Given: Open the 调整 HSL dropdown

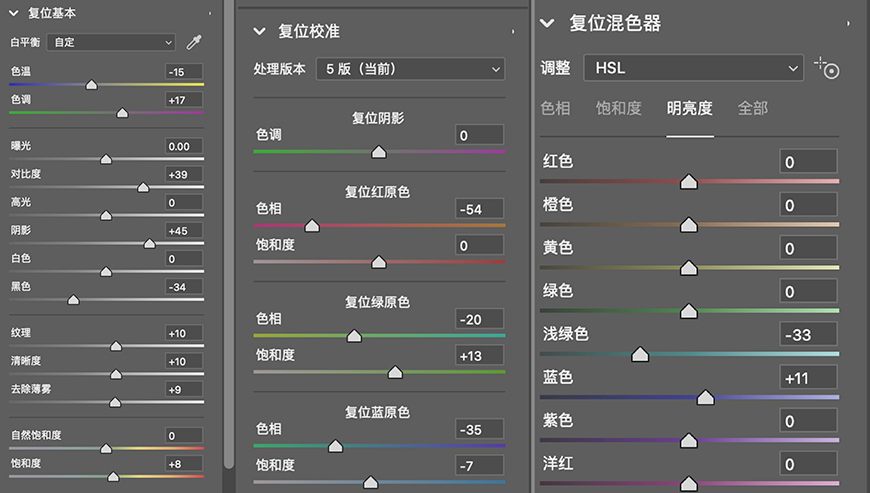Looking at the screenshot, I should tap(693, 68).
